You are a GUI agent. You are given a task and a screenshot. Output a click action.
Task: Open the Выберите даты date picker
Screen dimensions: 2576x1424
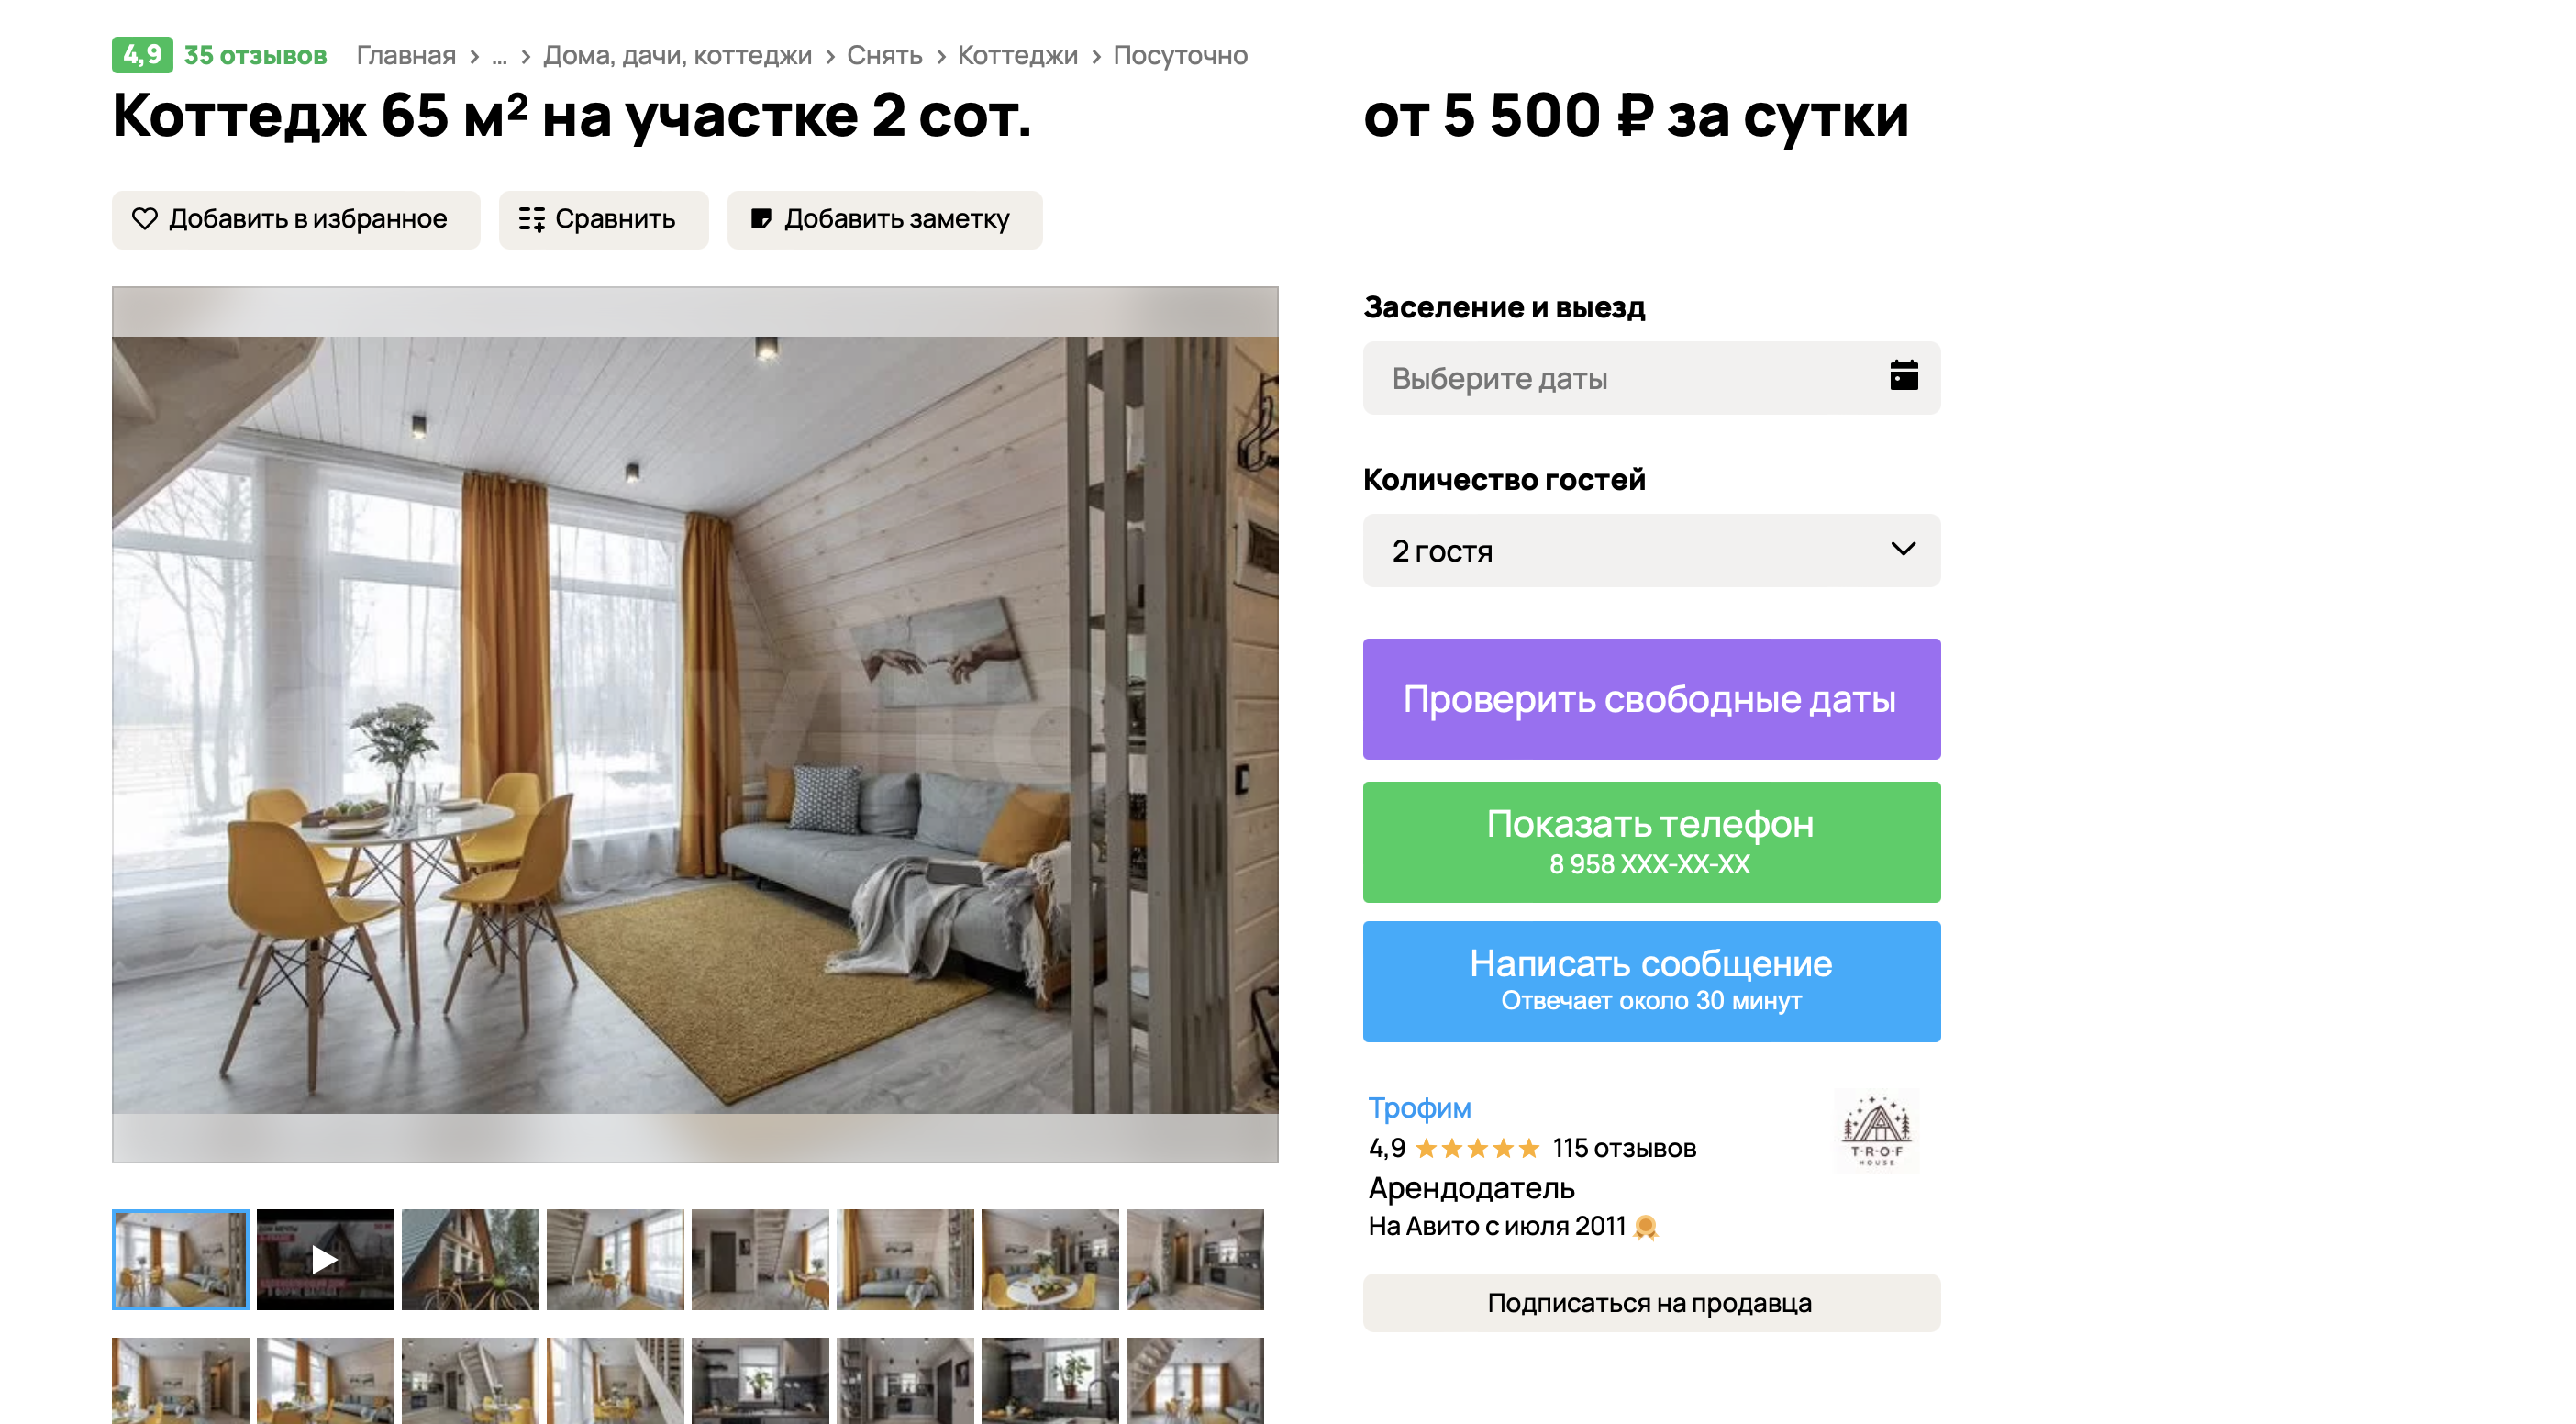[x=1651, y=378]
